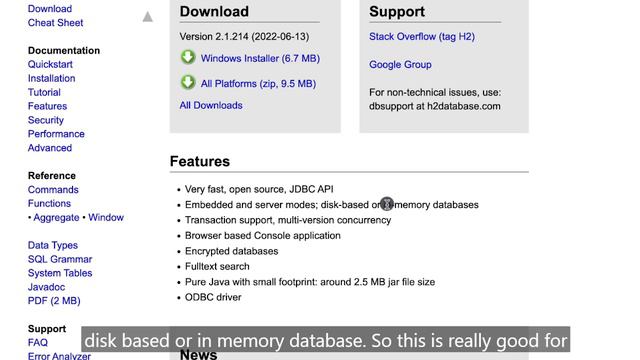
Task: Open SQL Grammar reference page
Action: pos(60,259)
